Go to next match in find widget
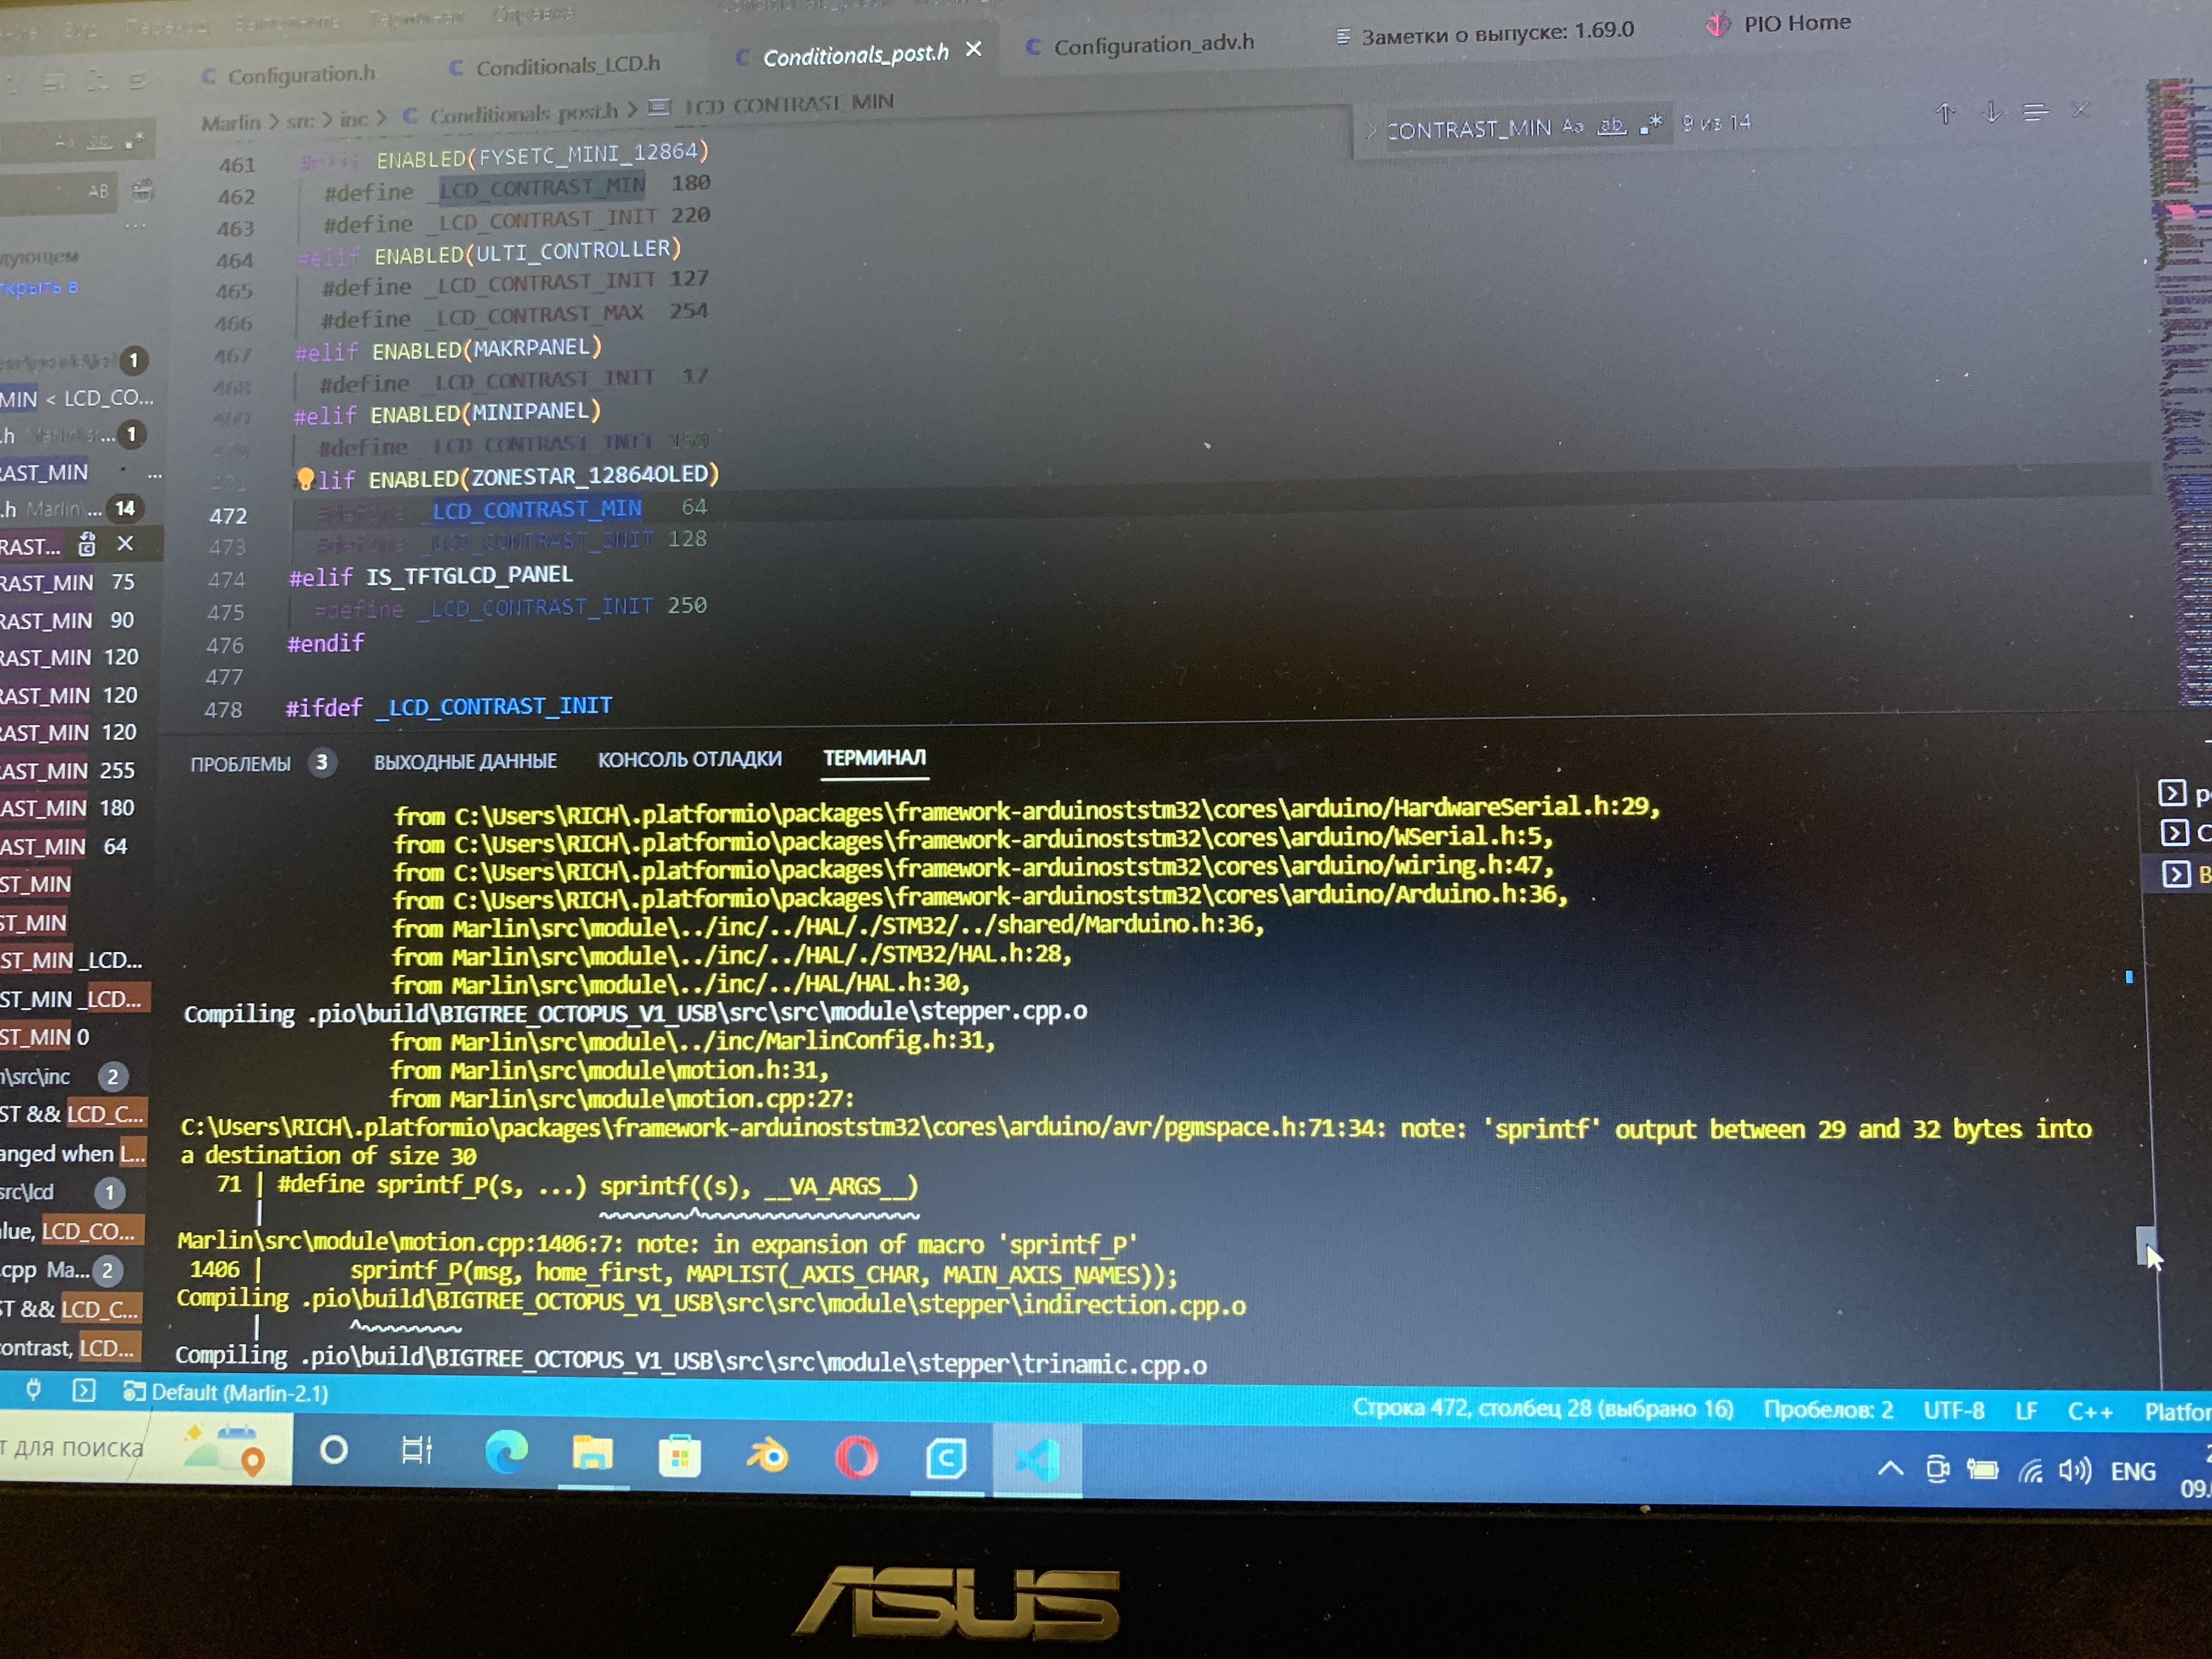 pyautogui.click(x=1991, y=112)
